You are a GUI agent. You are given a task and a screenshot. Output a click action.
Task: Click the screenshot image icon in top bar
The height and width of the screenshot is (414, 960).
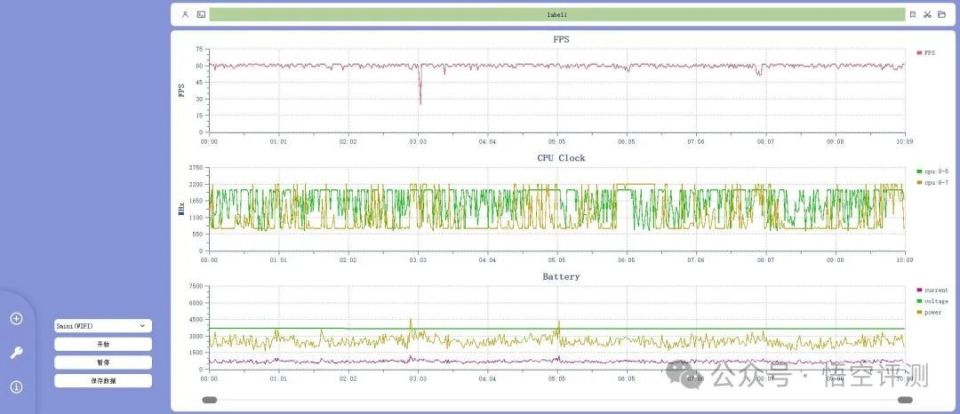click(x=201, y=15)
